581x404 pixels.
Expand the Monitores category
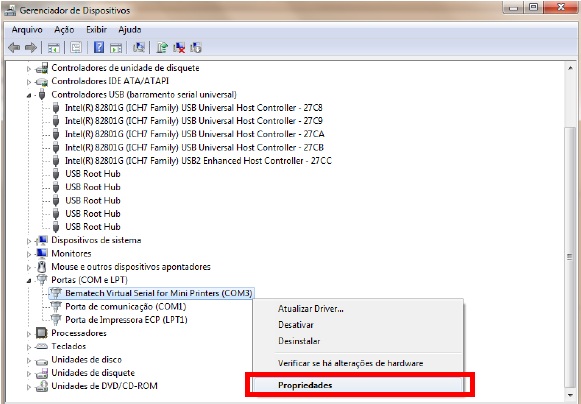click(x=29, y=254)
